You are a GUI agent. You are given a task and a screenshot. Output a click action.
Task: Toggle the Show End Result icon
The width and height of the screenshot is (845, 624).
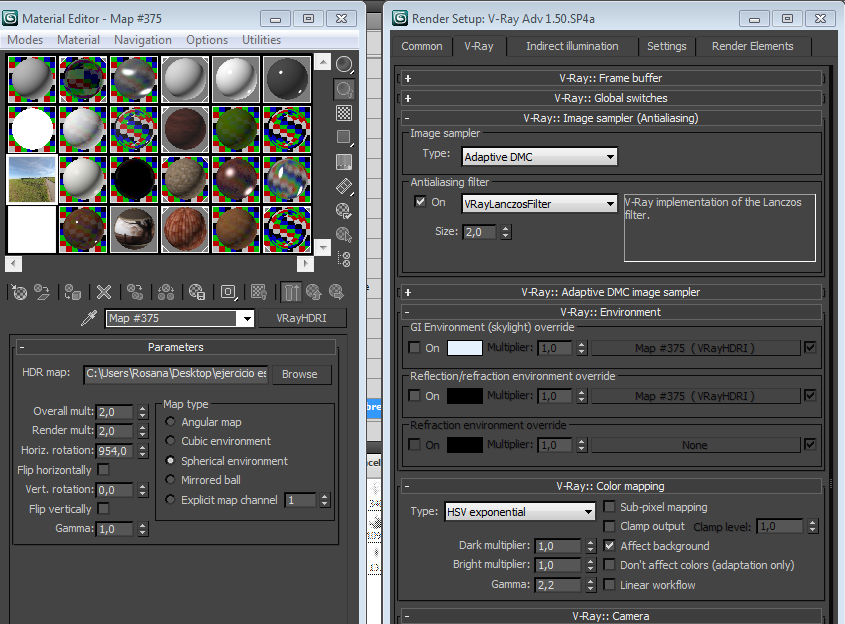[292, 293]
